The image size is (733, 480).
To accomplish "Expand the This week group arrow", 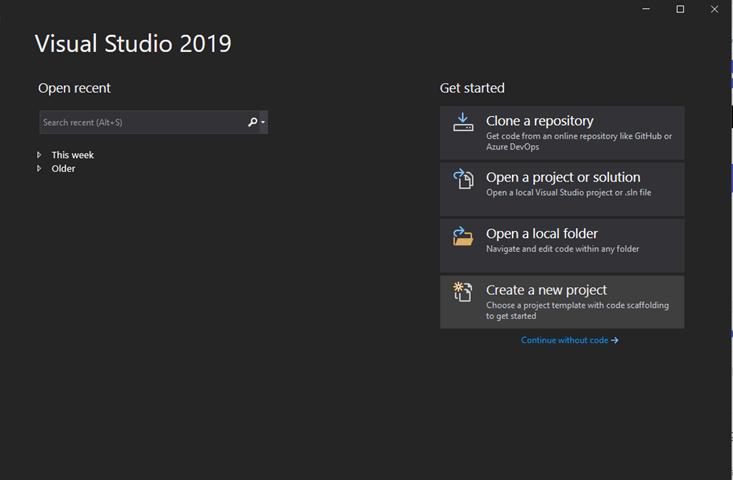I will click(39, 155).
